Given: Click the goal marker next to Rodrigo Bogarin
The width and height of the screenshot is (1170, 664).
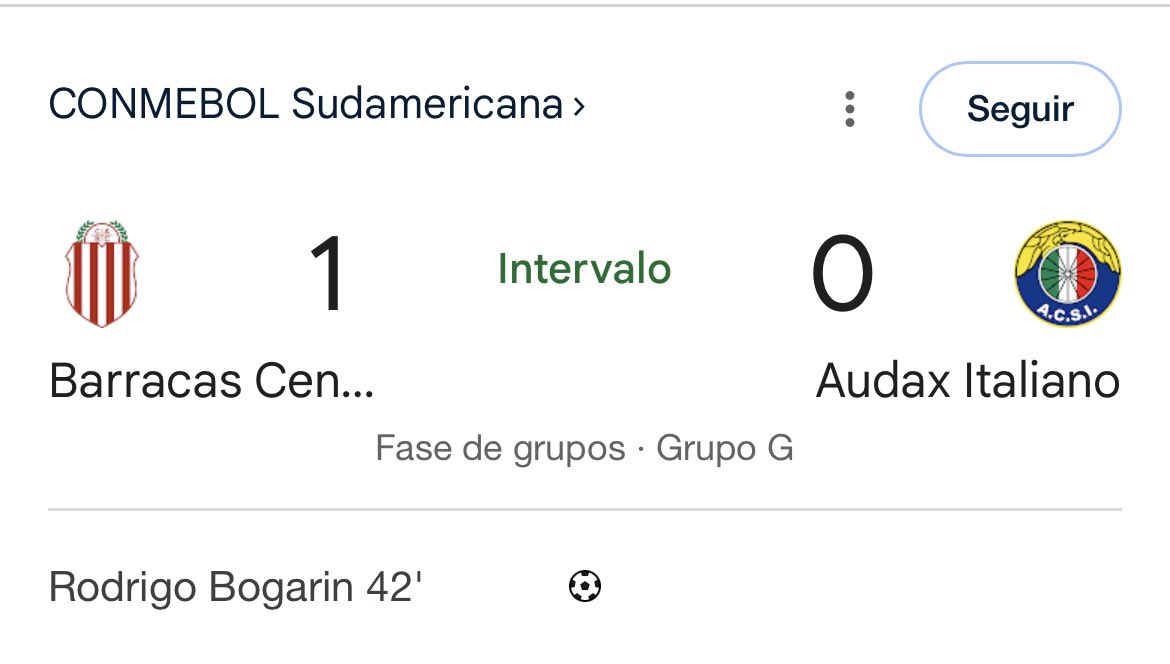Looking at the screenshot, I should [x=581, y=588].
